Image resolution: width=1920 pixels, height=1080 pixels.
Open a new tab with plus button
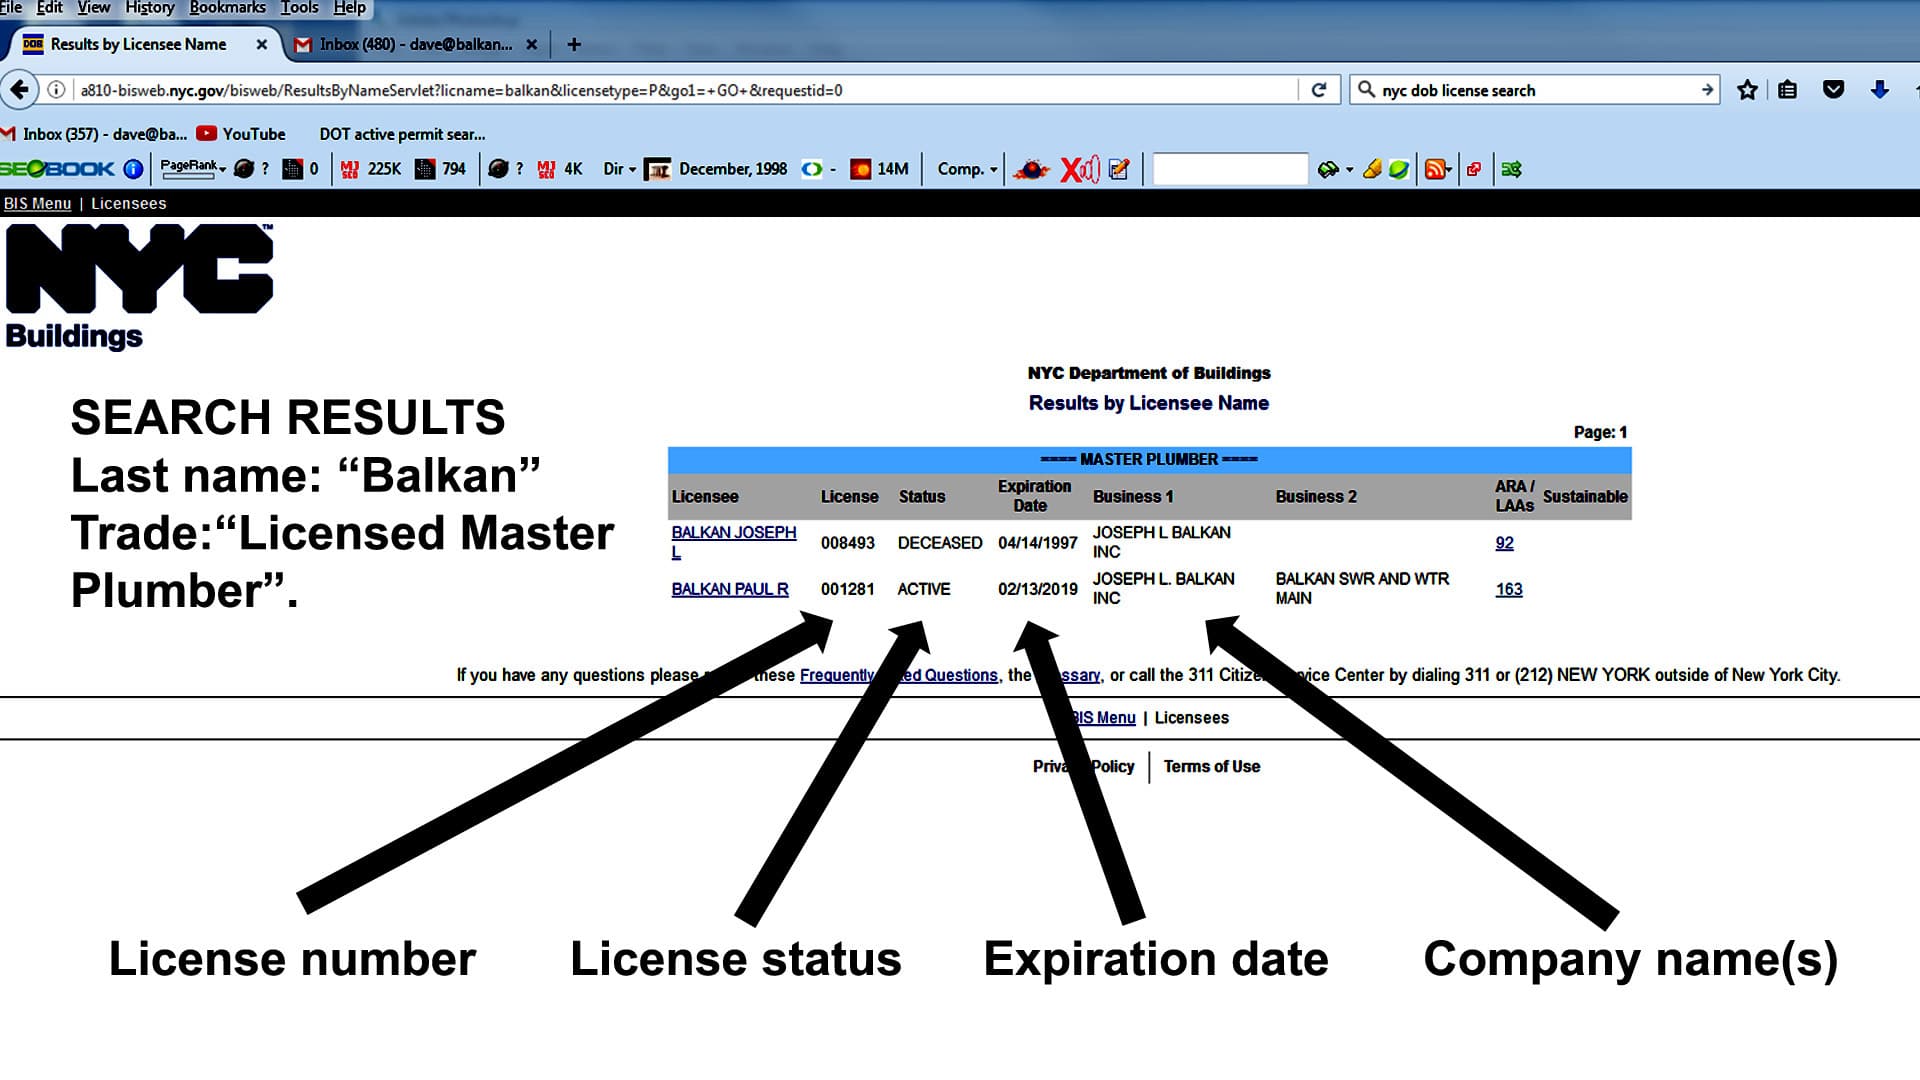point(573,44)
